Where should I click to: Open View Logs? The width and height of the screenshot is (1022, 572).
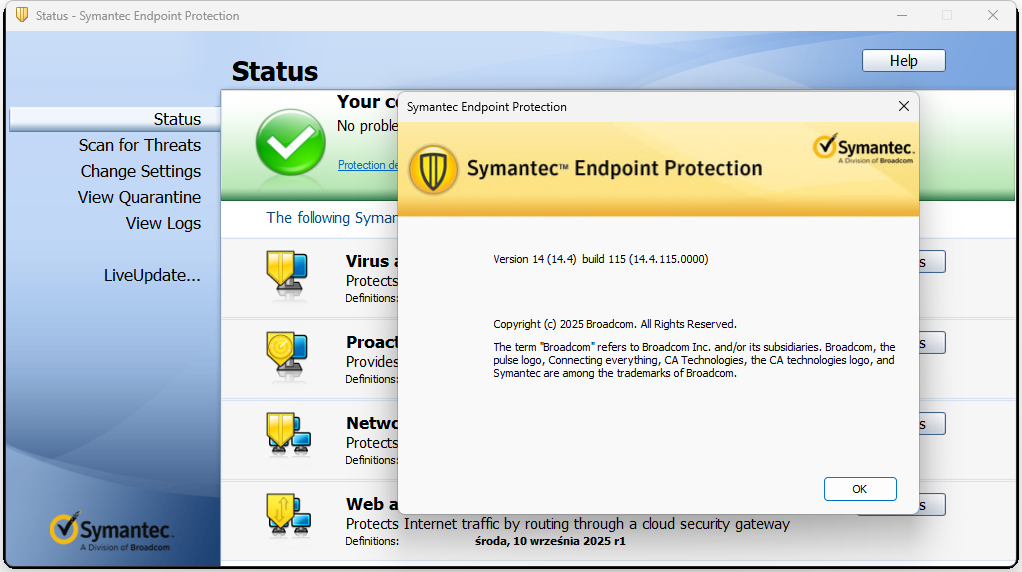pos(163,223)
